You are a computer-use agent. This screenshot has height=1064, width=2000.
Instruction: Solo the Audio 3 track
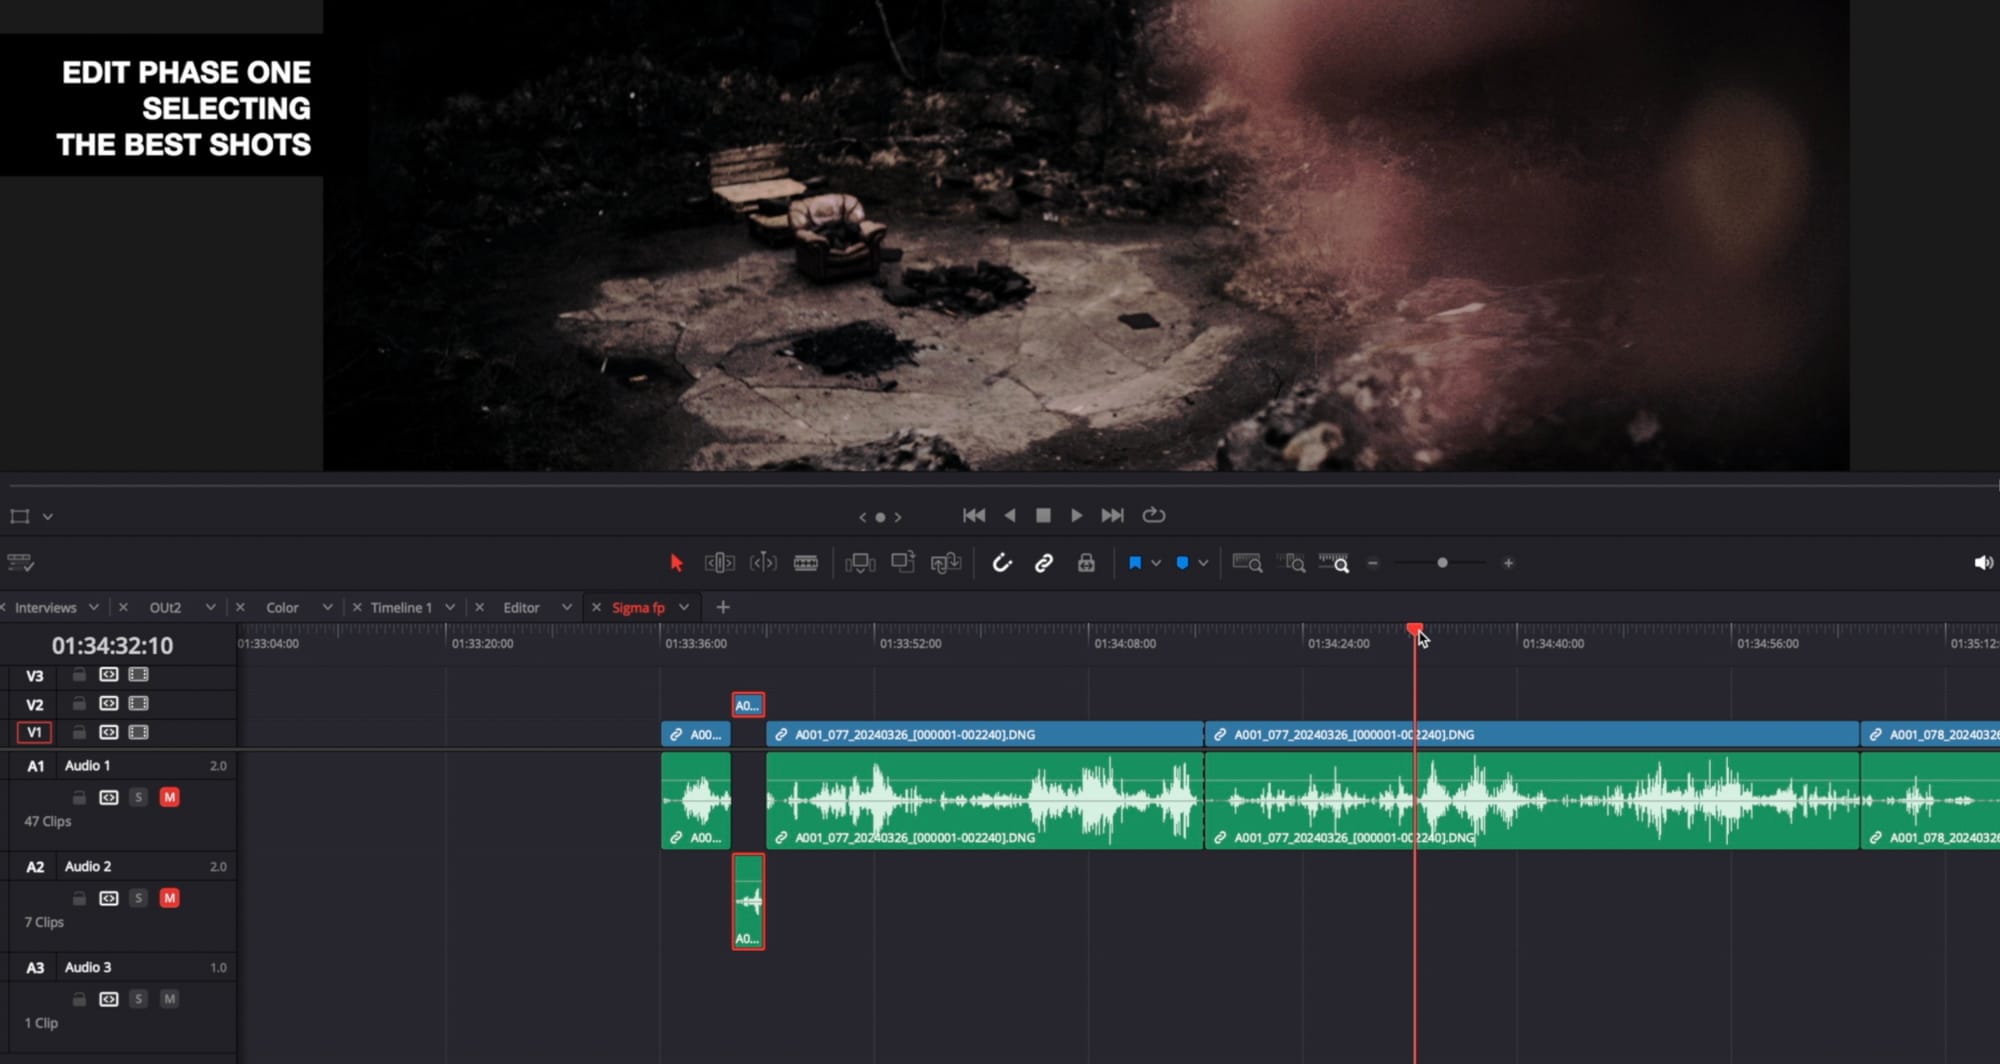[139, 999]
